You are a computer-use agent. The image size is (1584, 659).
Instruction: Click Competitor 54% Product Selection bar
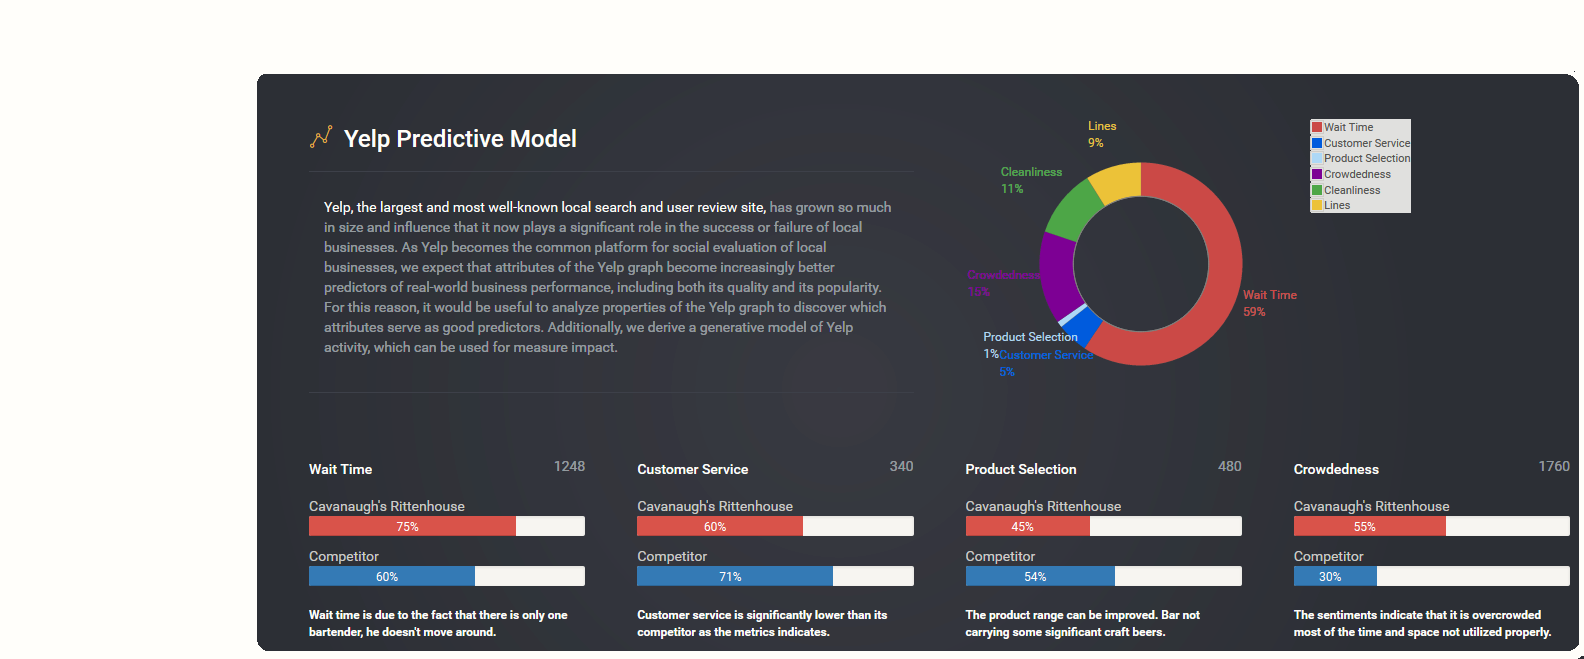coord(1040,576)
